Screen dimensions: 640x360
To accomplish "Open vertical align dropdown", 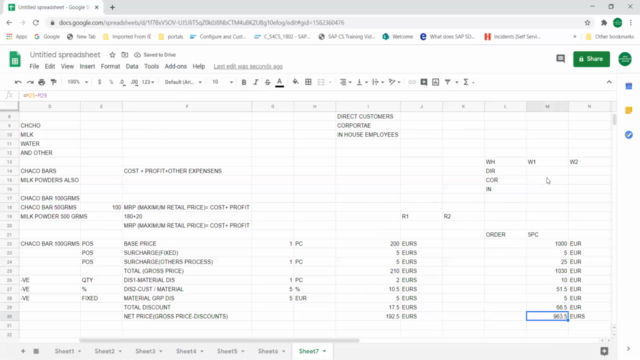I will (362, 82).
